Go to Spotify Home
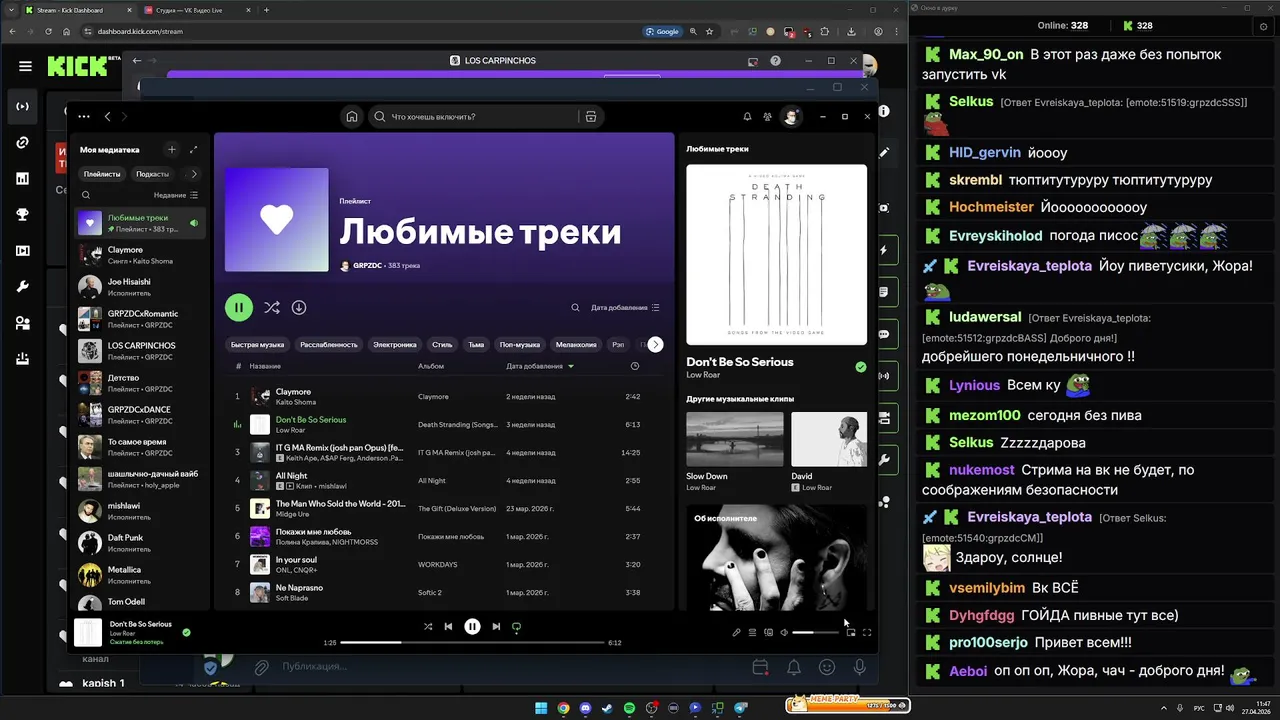The height and width of the screenshot is (720, 1280). (x=352, y=117)
